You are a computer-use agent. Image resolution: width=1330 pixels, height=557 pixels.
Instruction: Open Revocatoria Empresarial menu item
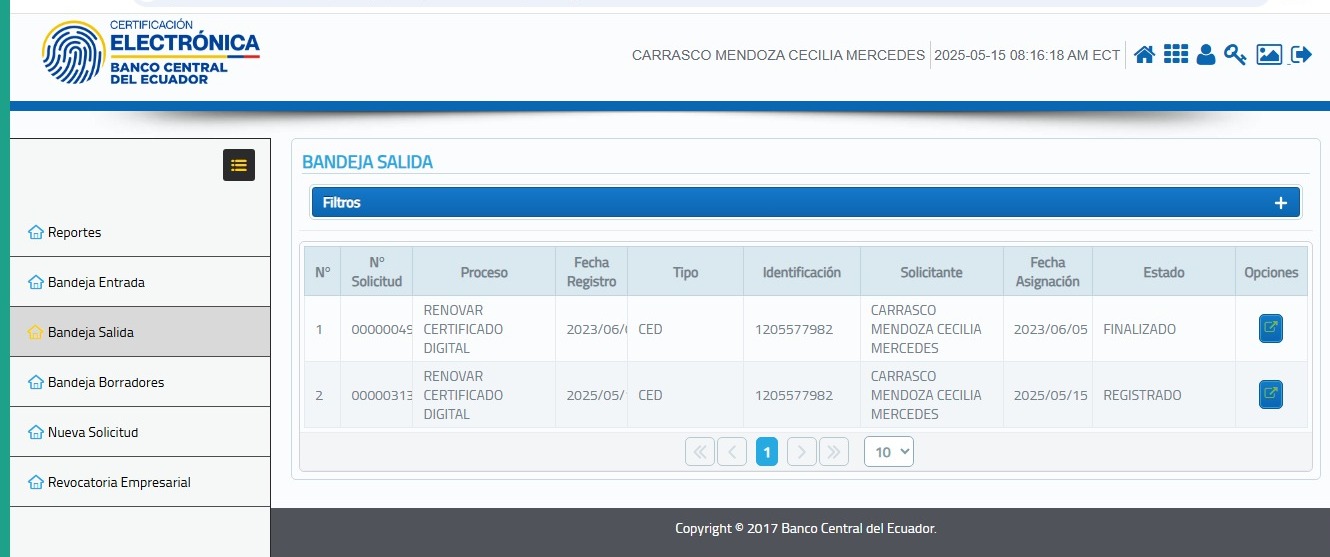tap(119, 482)
